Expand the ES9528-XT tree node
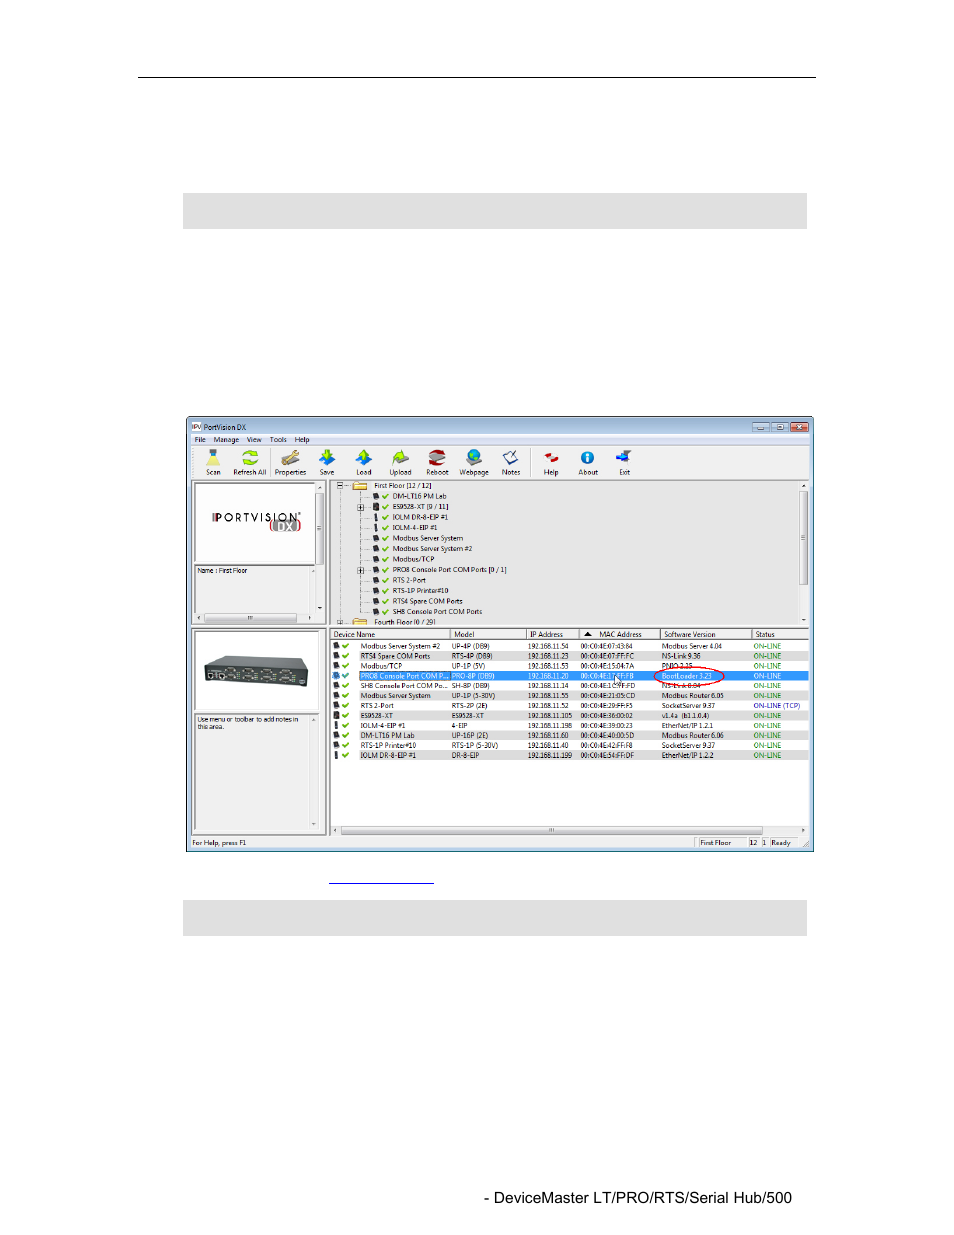Screen dimensions: 954x1235 click(x=361, y=507)
